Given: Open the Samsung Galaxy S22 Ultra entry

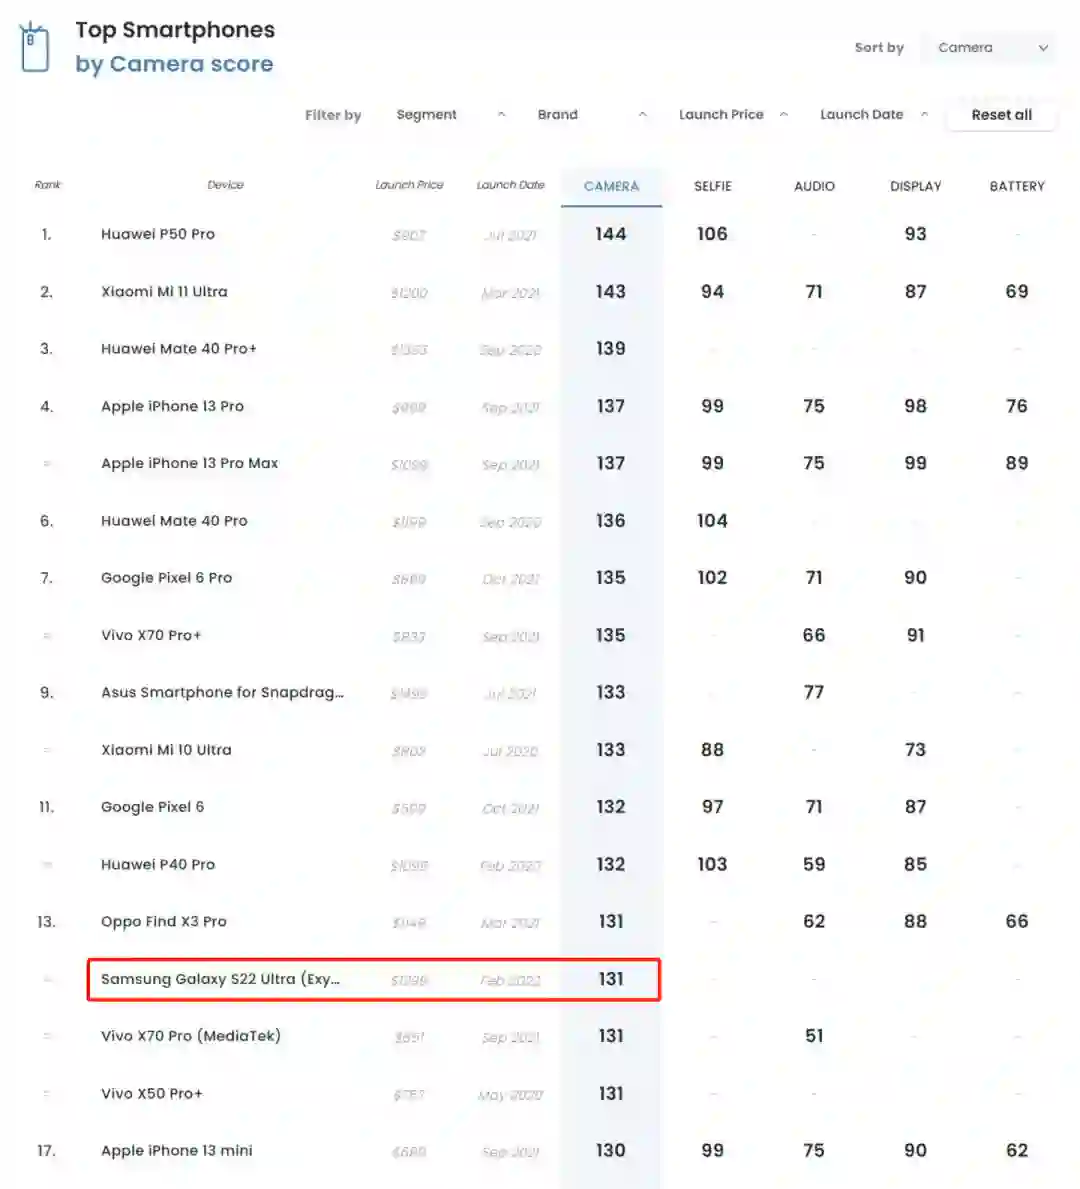Looking at the screenshot, I should click(x=220, y=979).
